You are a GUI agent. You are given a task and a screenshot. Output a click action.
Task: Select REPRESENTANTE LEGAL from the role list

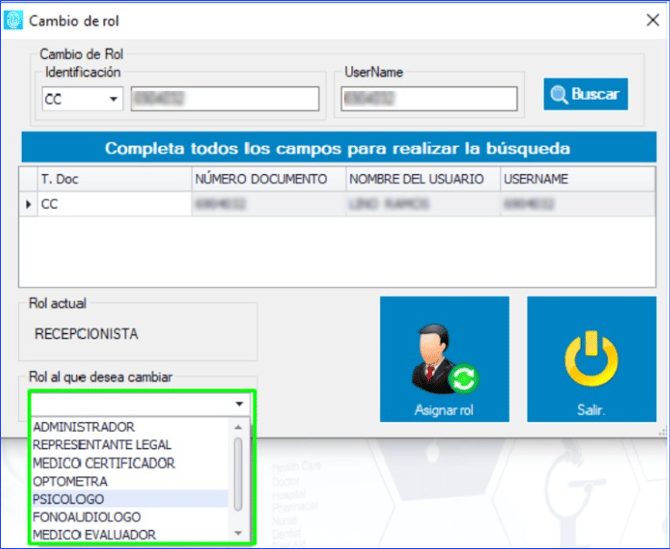coord(102,445)
